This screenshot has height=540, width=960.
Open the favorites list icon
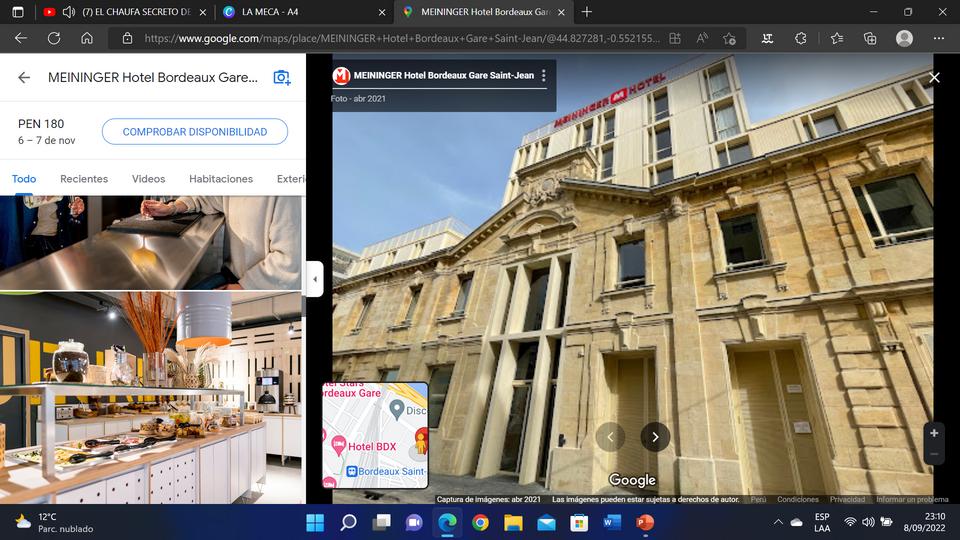tap(837, 39)
